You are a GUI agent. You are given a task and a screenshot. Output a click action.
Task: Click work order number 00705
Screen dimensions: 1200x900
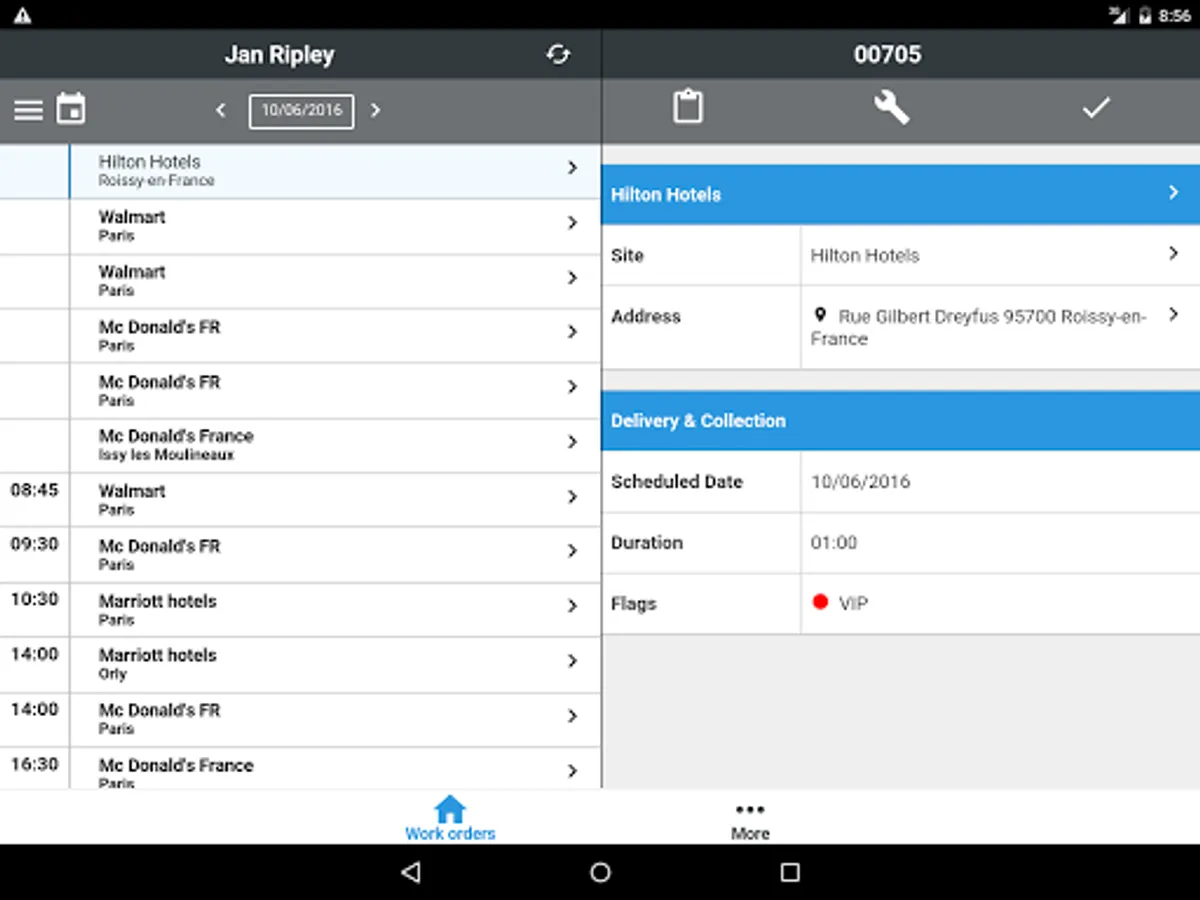[x=888, y=55]
